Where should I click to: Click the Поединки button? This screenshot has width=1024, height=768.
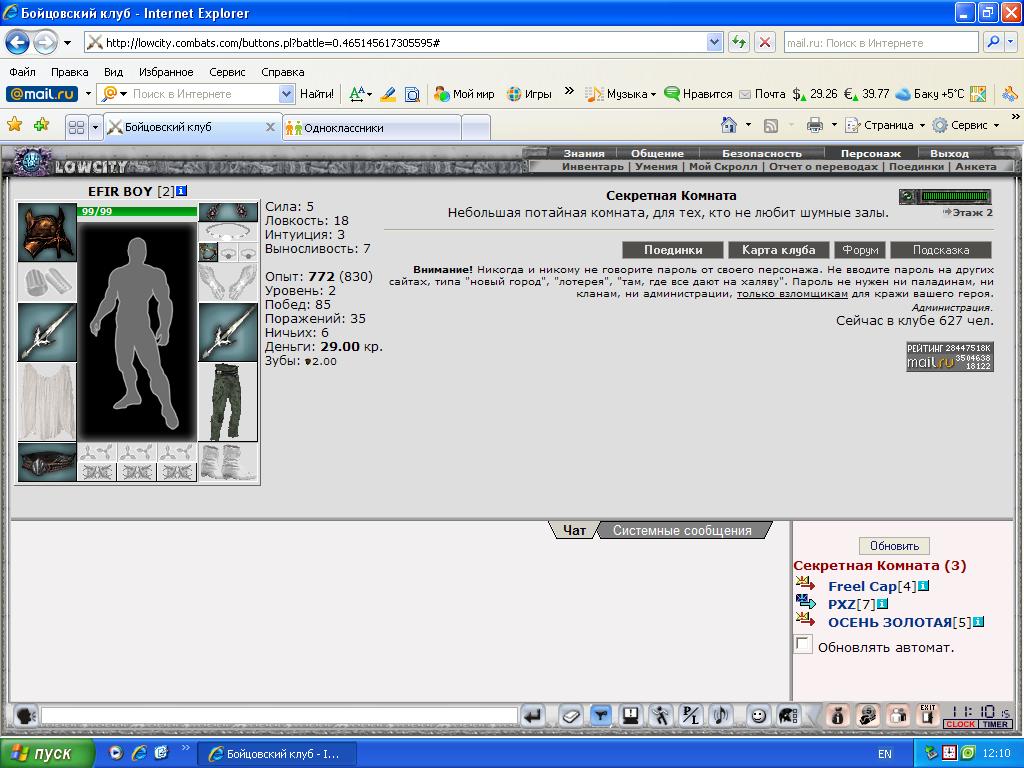point(673,250)
